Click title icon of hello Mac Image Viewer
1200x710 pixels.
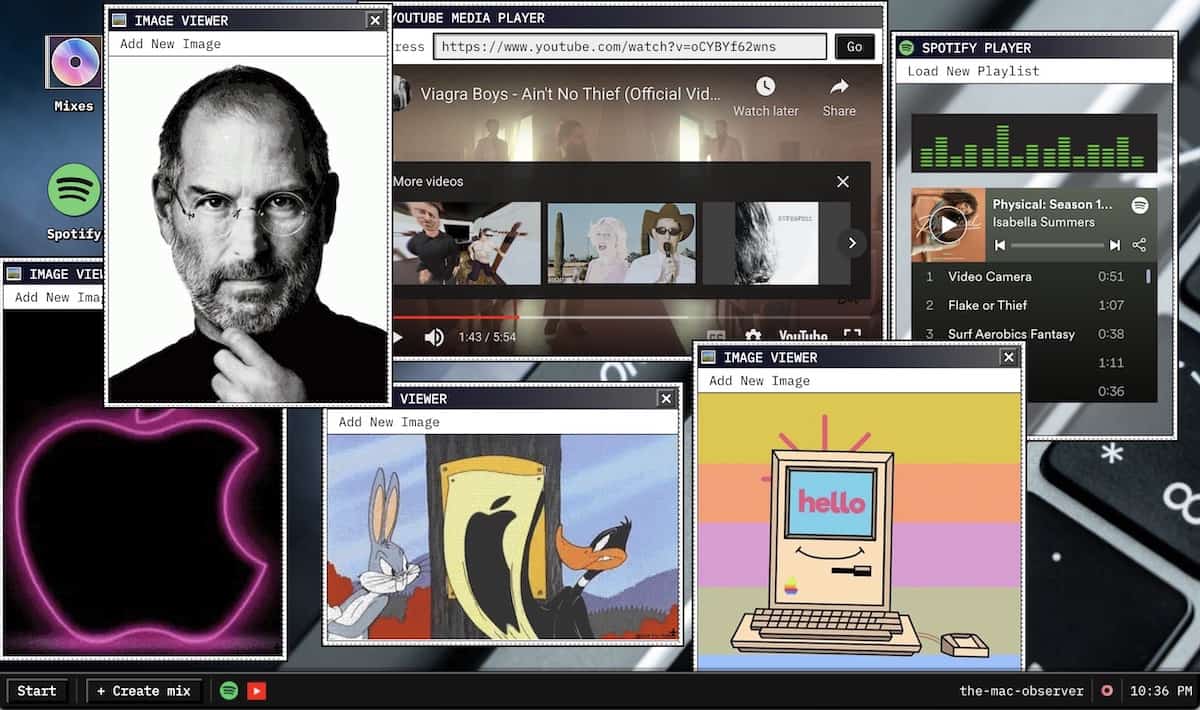pos(709,357)
